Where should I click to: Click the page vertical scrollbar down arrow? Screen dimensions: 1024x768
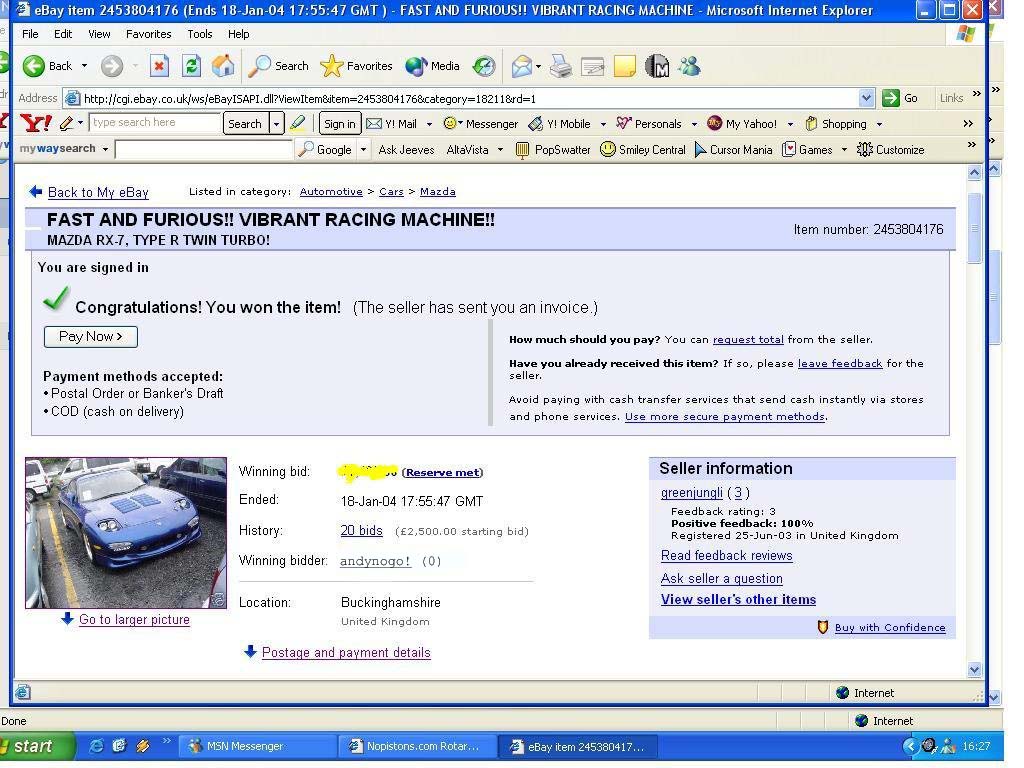tap(975, 669)
